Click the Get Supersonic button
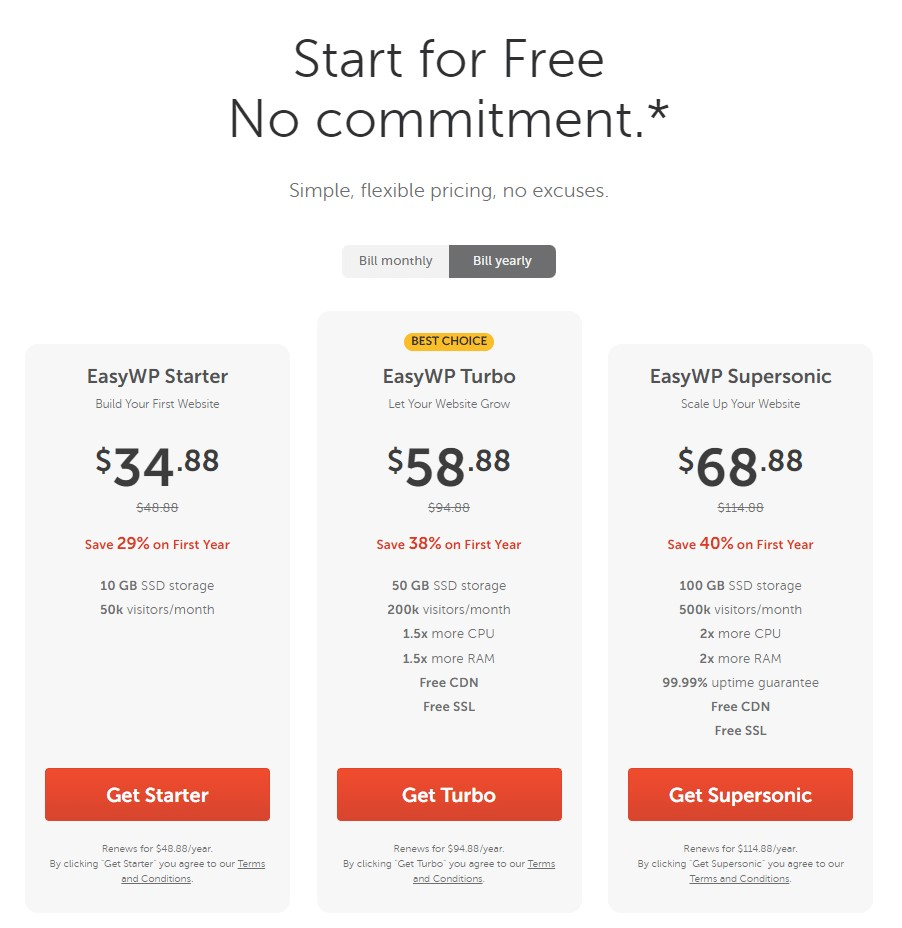Viewport: 902px width, 928px height. [x=740, y=794]
